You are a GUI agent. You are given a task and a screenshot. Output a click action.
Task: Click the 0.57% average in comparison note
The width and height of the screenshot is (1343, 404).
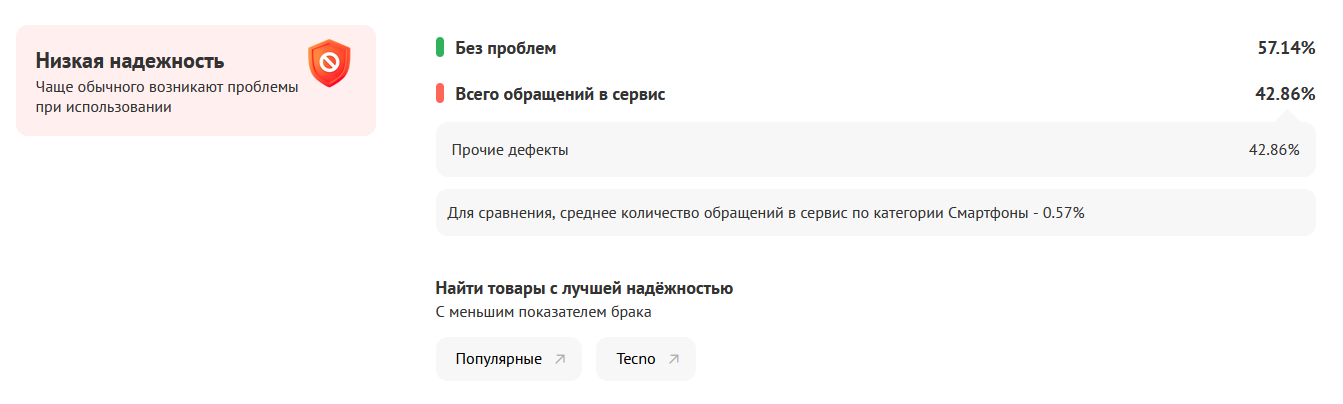point(1064,213)
